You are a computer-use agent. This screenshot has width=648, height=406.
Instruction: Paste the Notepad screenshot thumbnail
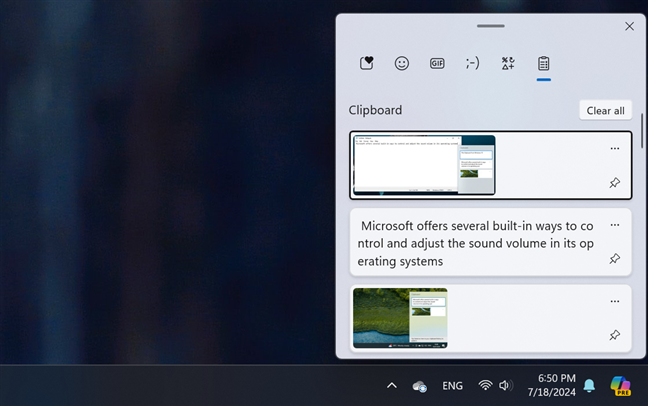click(x=424, y=165)
